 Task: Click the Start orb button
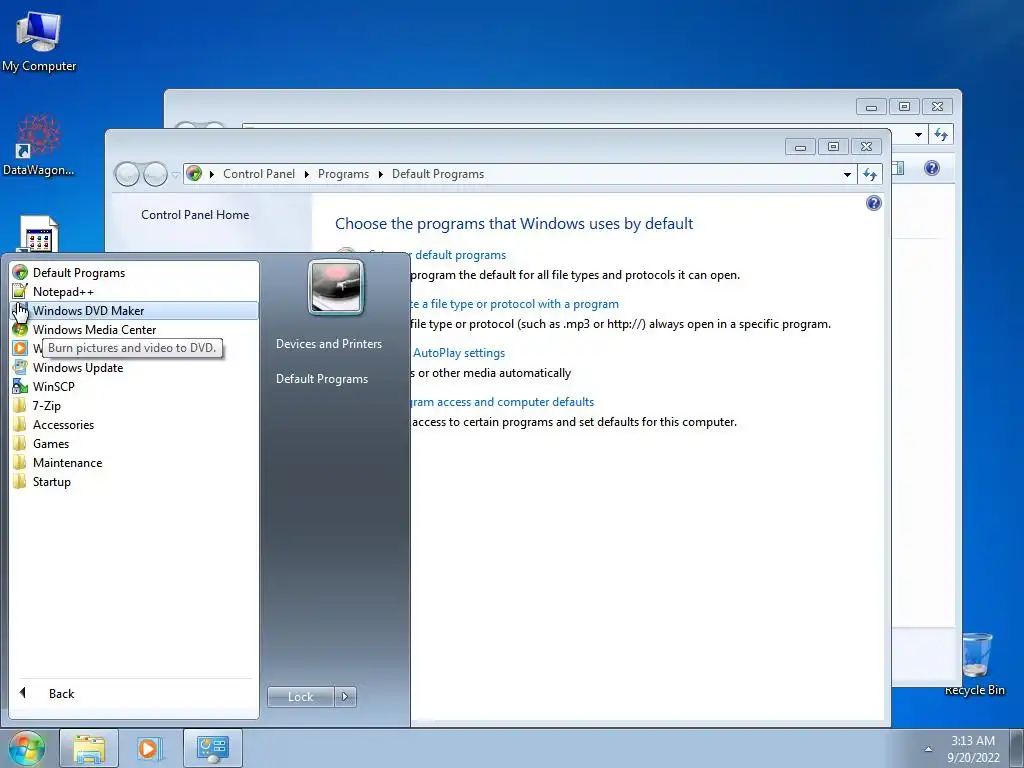pos(27,748)
